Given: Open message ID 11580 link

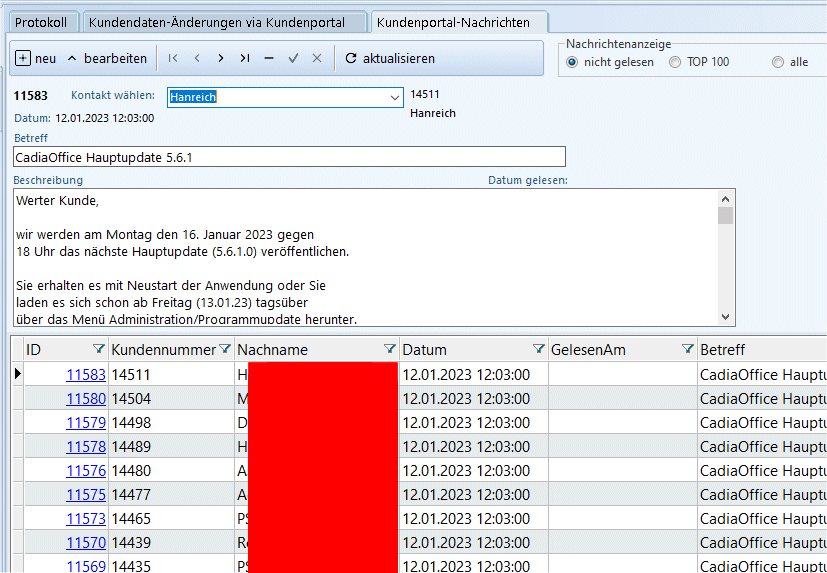Looking at the screenshot, I should pyautogui.click(x=86, y=399).
